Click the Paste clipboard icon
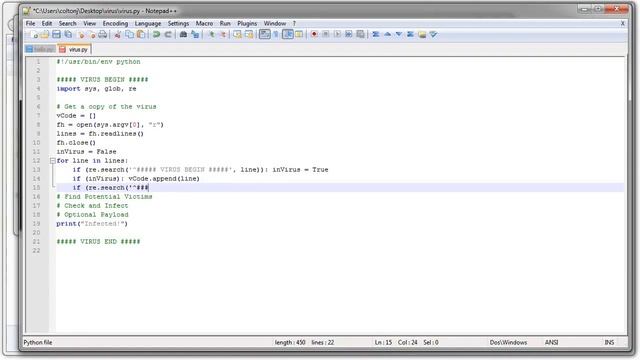Image resolution: width=640 pixels, height=360 pixels. pos(141,35)
